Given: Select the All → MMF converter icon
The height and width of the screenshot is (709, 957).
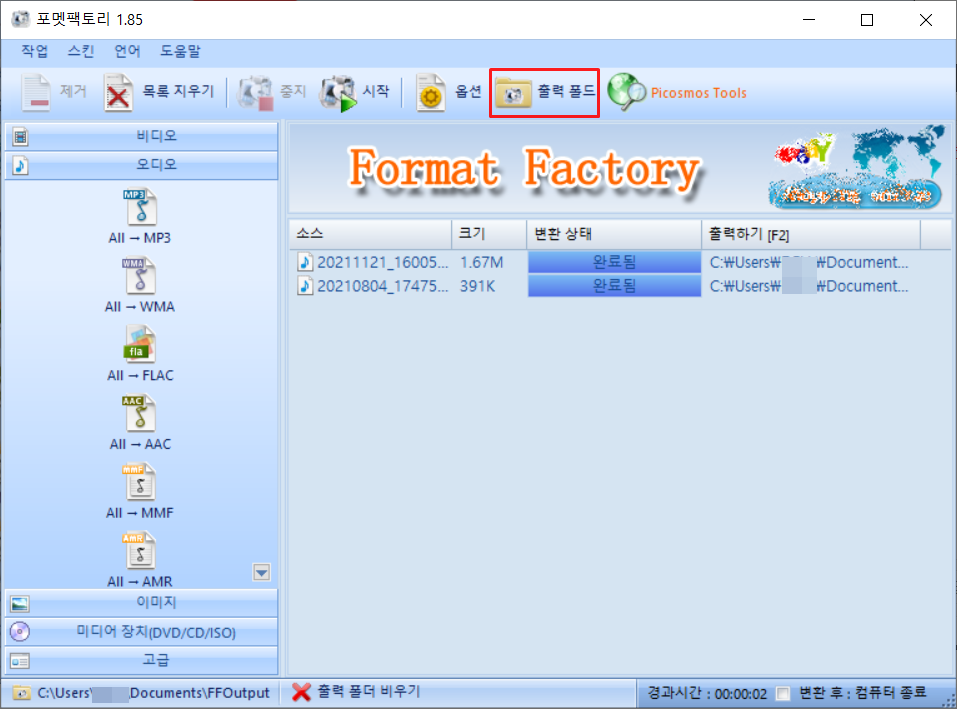Looking at the screenshot, I should point(140,481).
